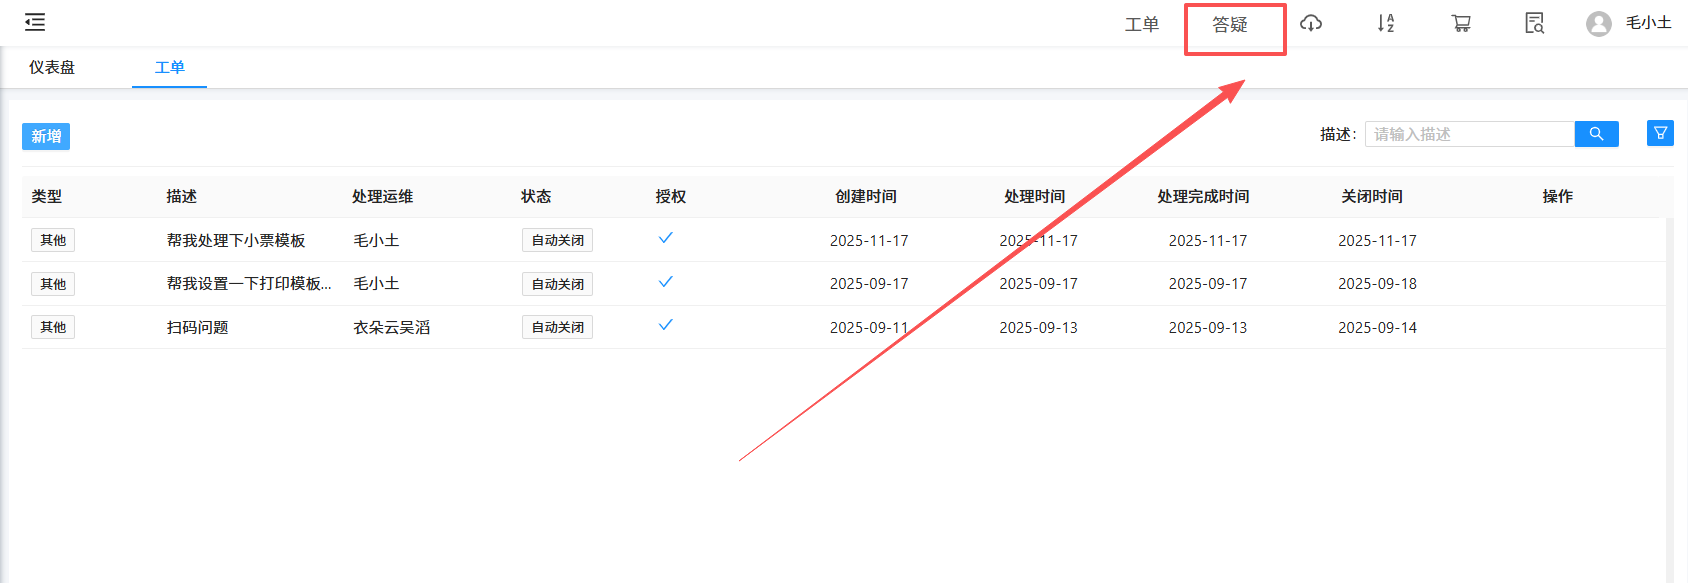
Task: Click the document search icon
Action: [1534, 23]
